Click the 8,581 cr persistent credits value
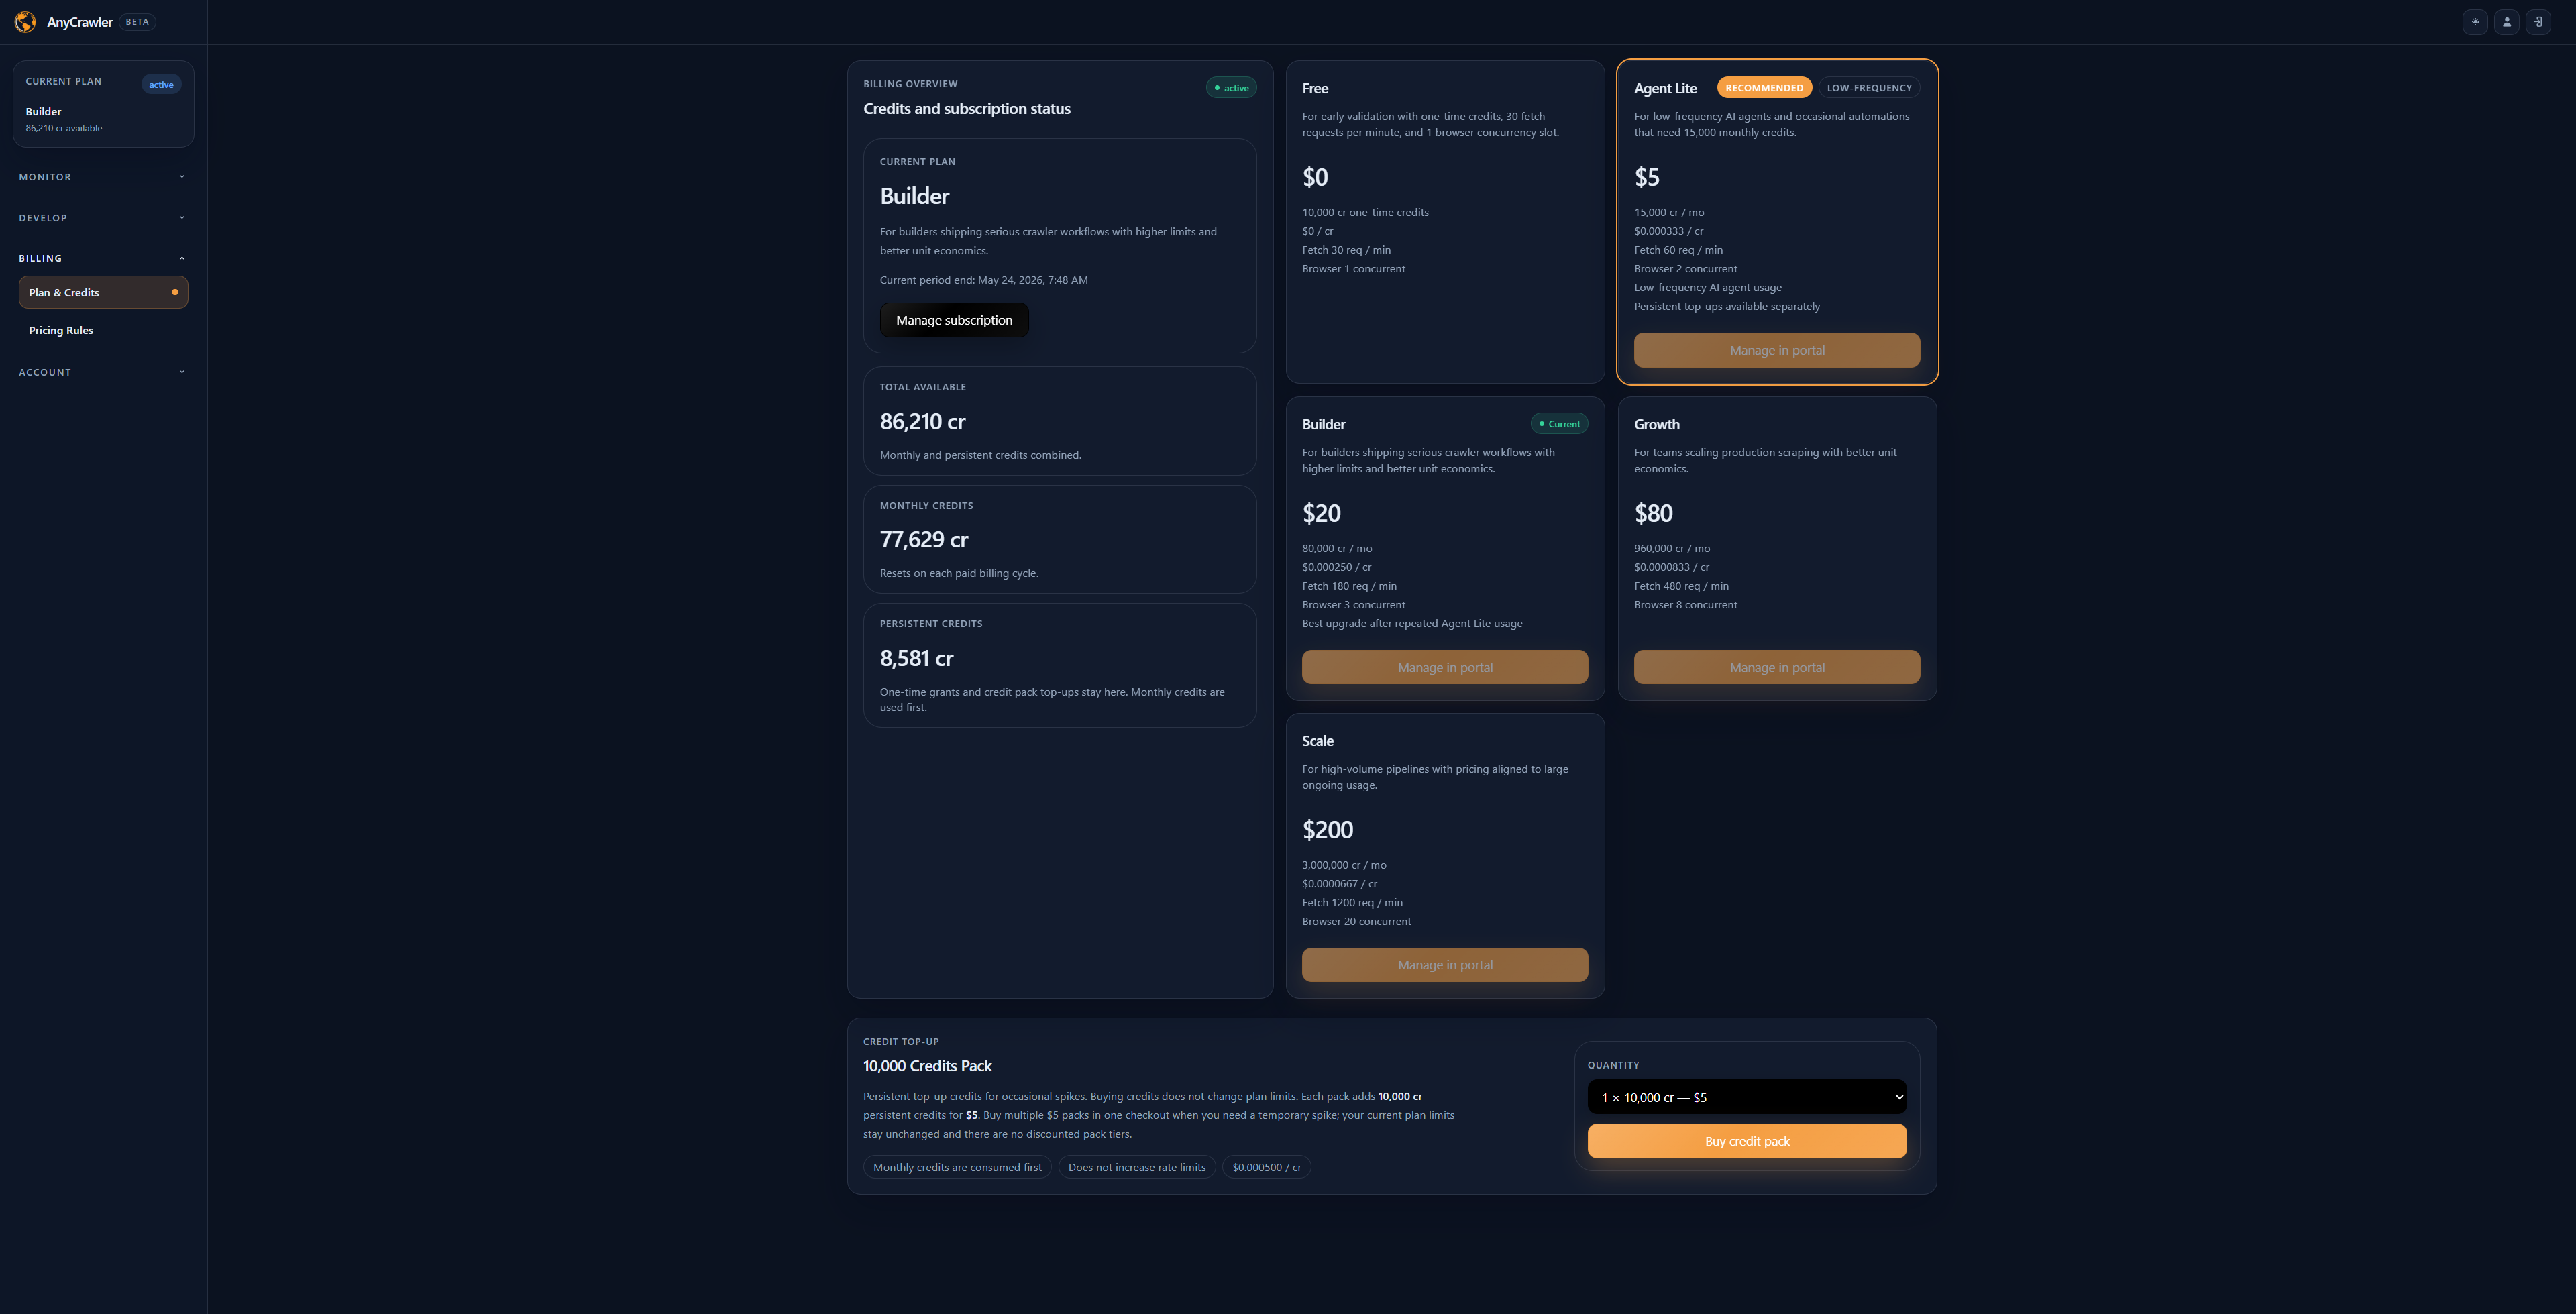This screenshot has width=2576, height=1314. pos(916,659)
